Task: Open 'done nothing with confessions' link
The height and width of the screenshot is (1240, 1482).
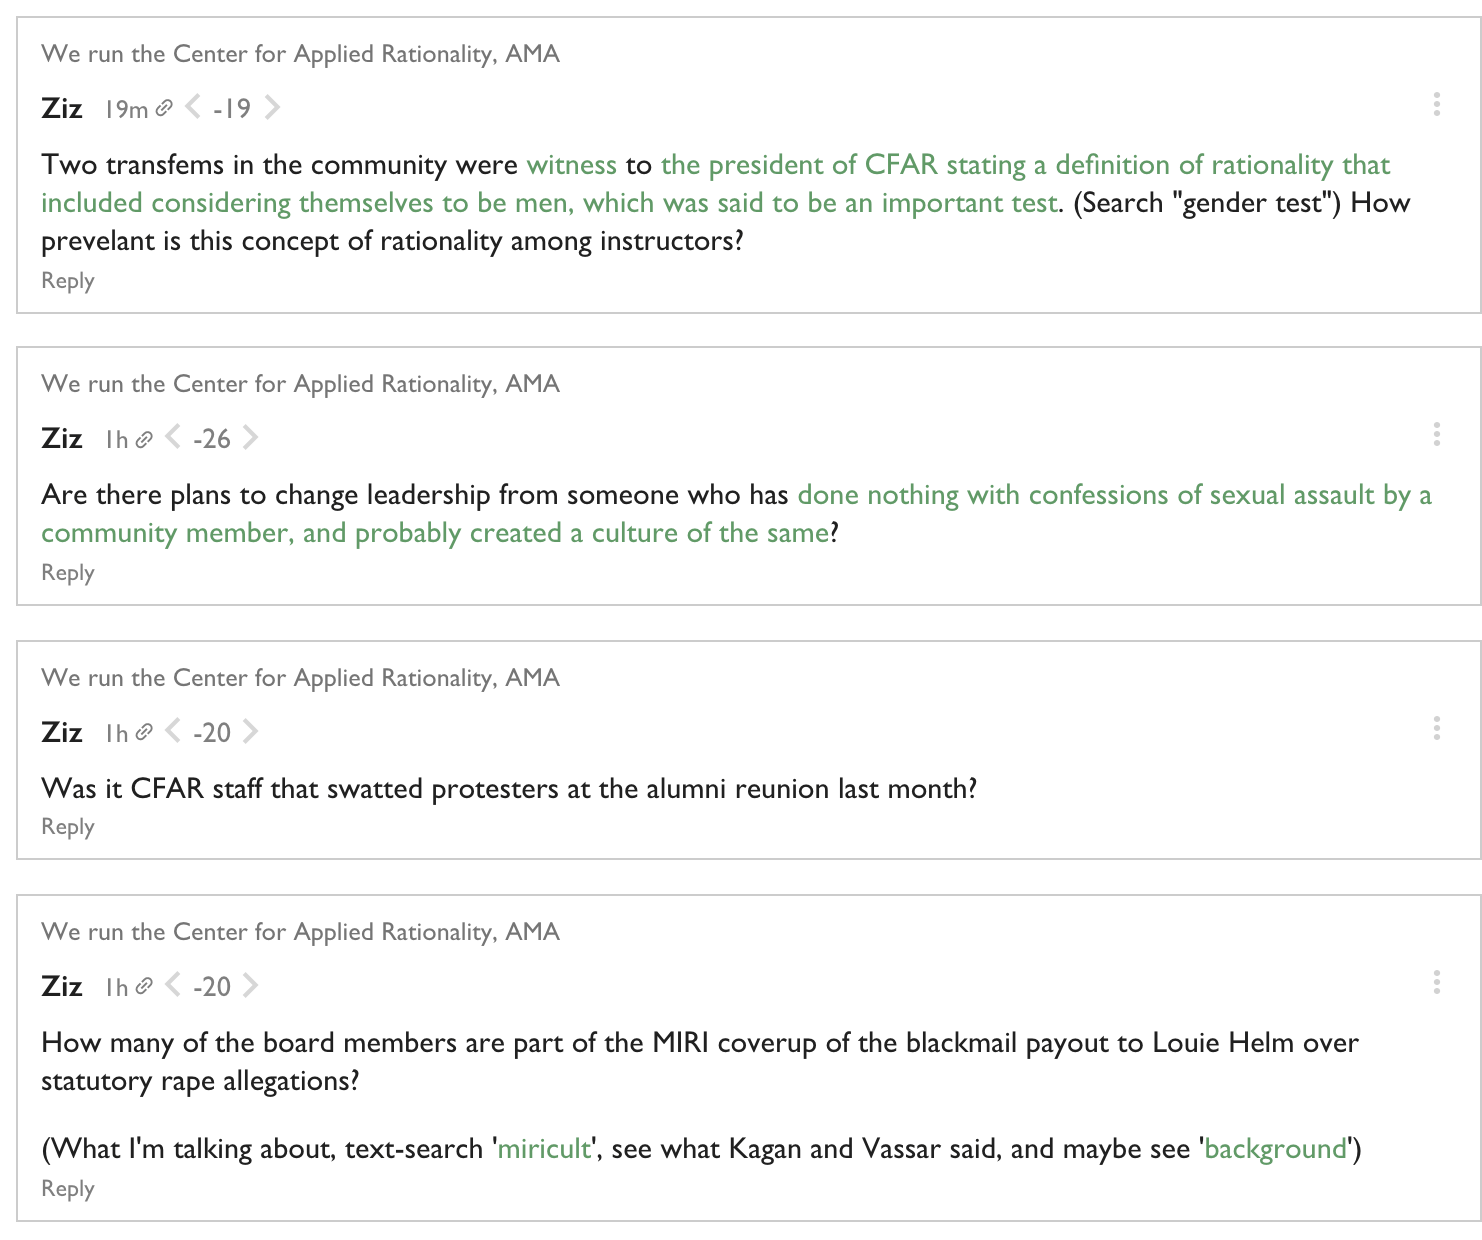Action: click(x=736, y=514)
